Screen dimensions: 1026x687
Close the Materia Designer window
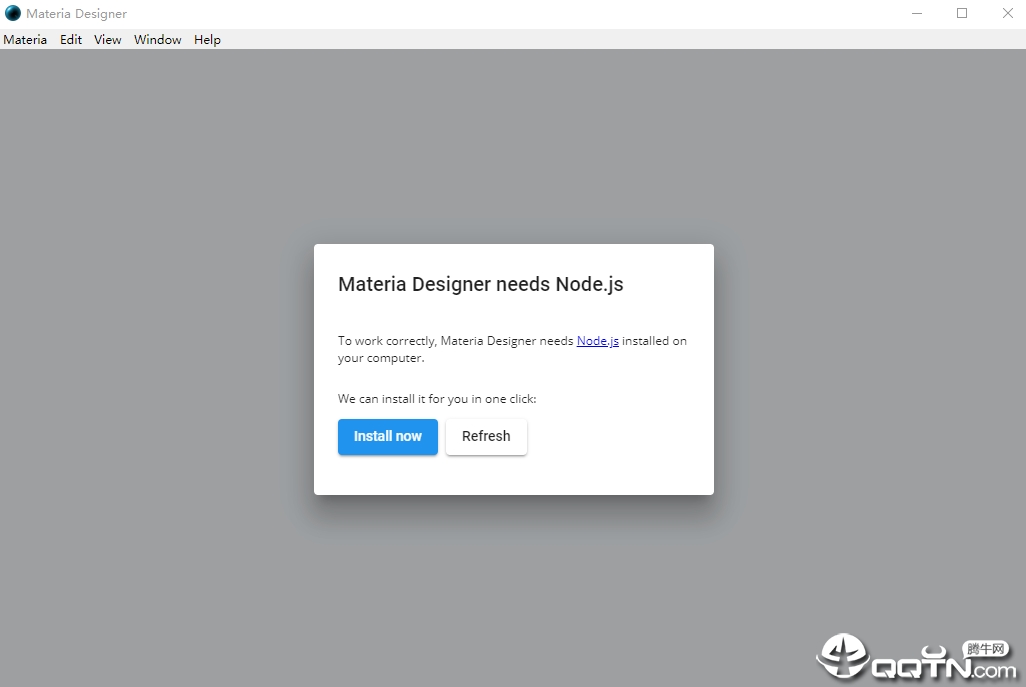pyautogui.click(x=1008, y=13)
